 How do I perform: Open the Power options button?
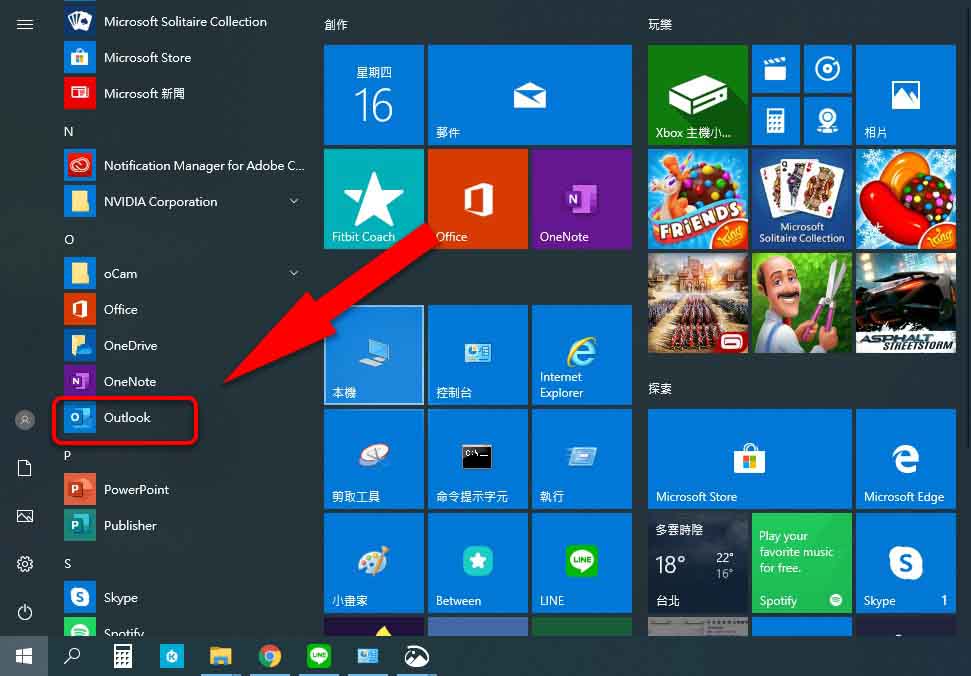(x=25, y=612)
